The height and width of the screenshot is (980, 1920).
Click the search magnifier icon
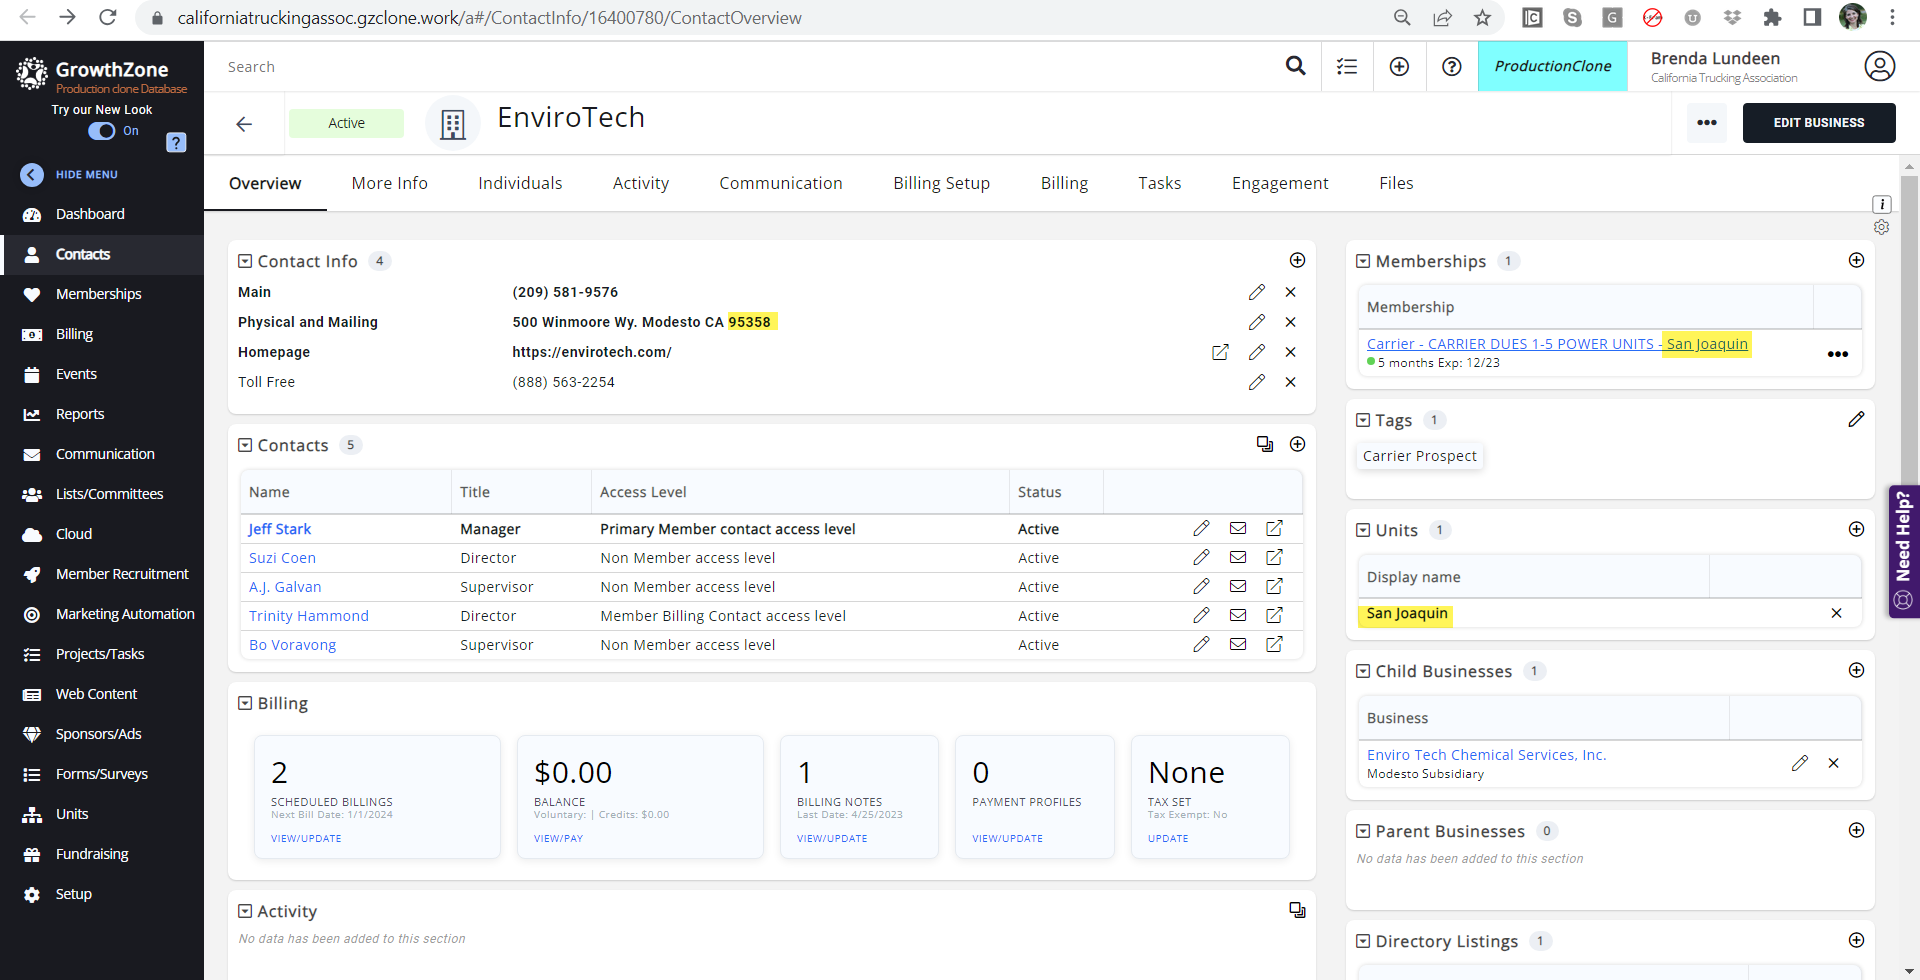(1295, 66)
